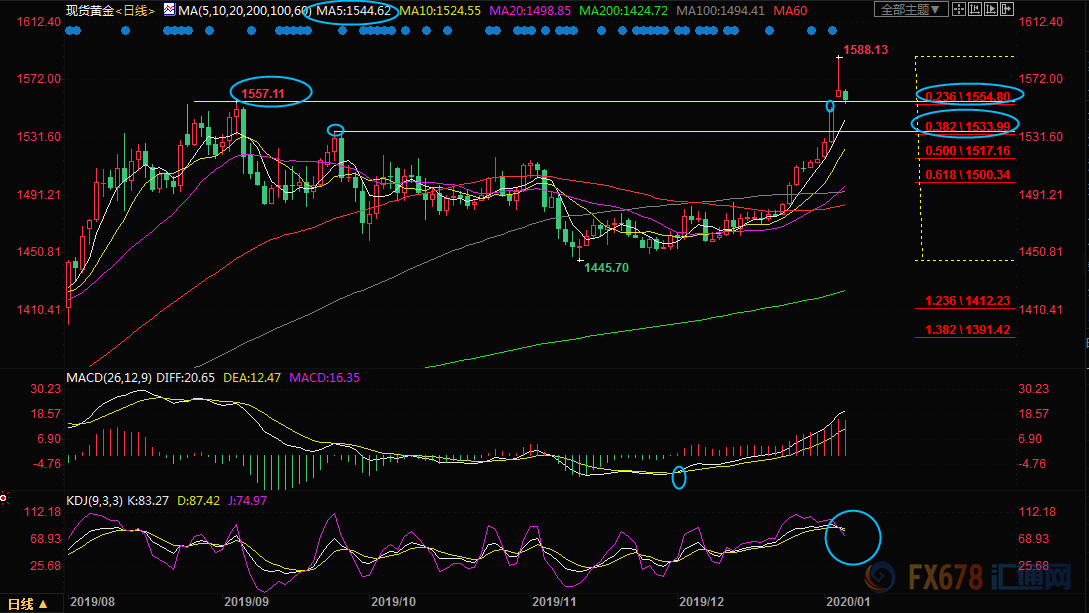The height and width of the screenshot is (613, 1089).
Task: Open the <日线> period label beside 现货黄金
Action: coord(135,10)
